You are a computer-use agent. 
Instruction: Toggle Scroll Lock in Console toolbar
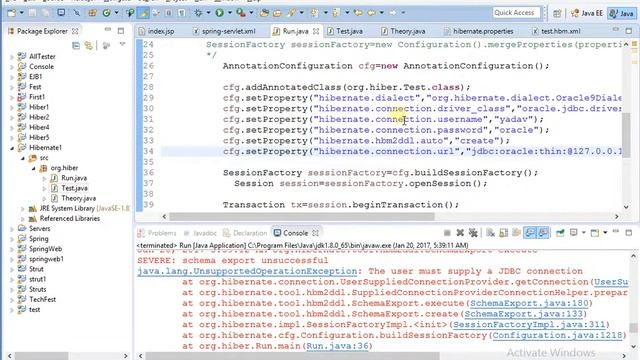(x=504, y=233)
